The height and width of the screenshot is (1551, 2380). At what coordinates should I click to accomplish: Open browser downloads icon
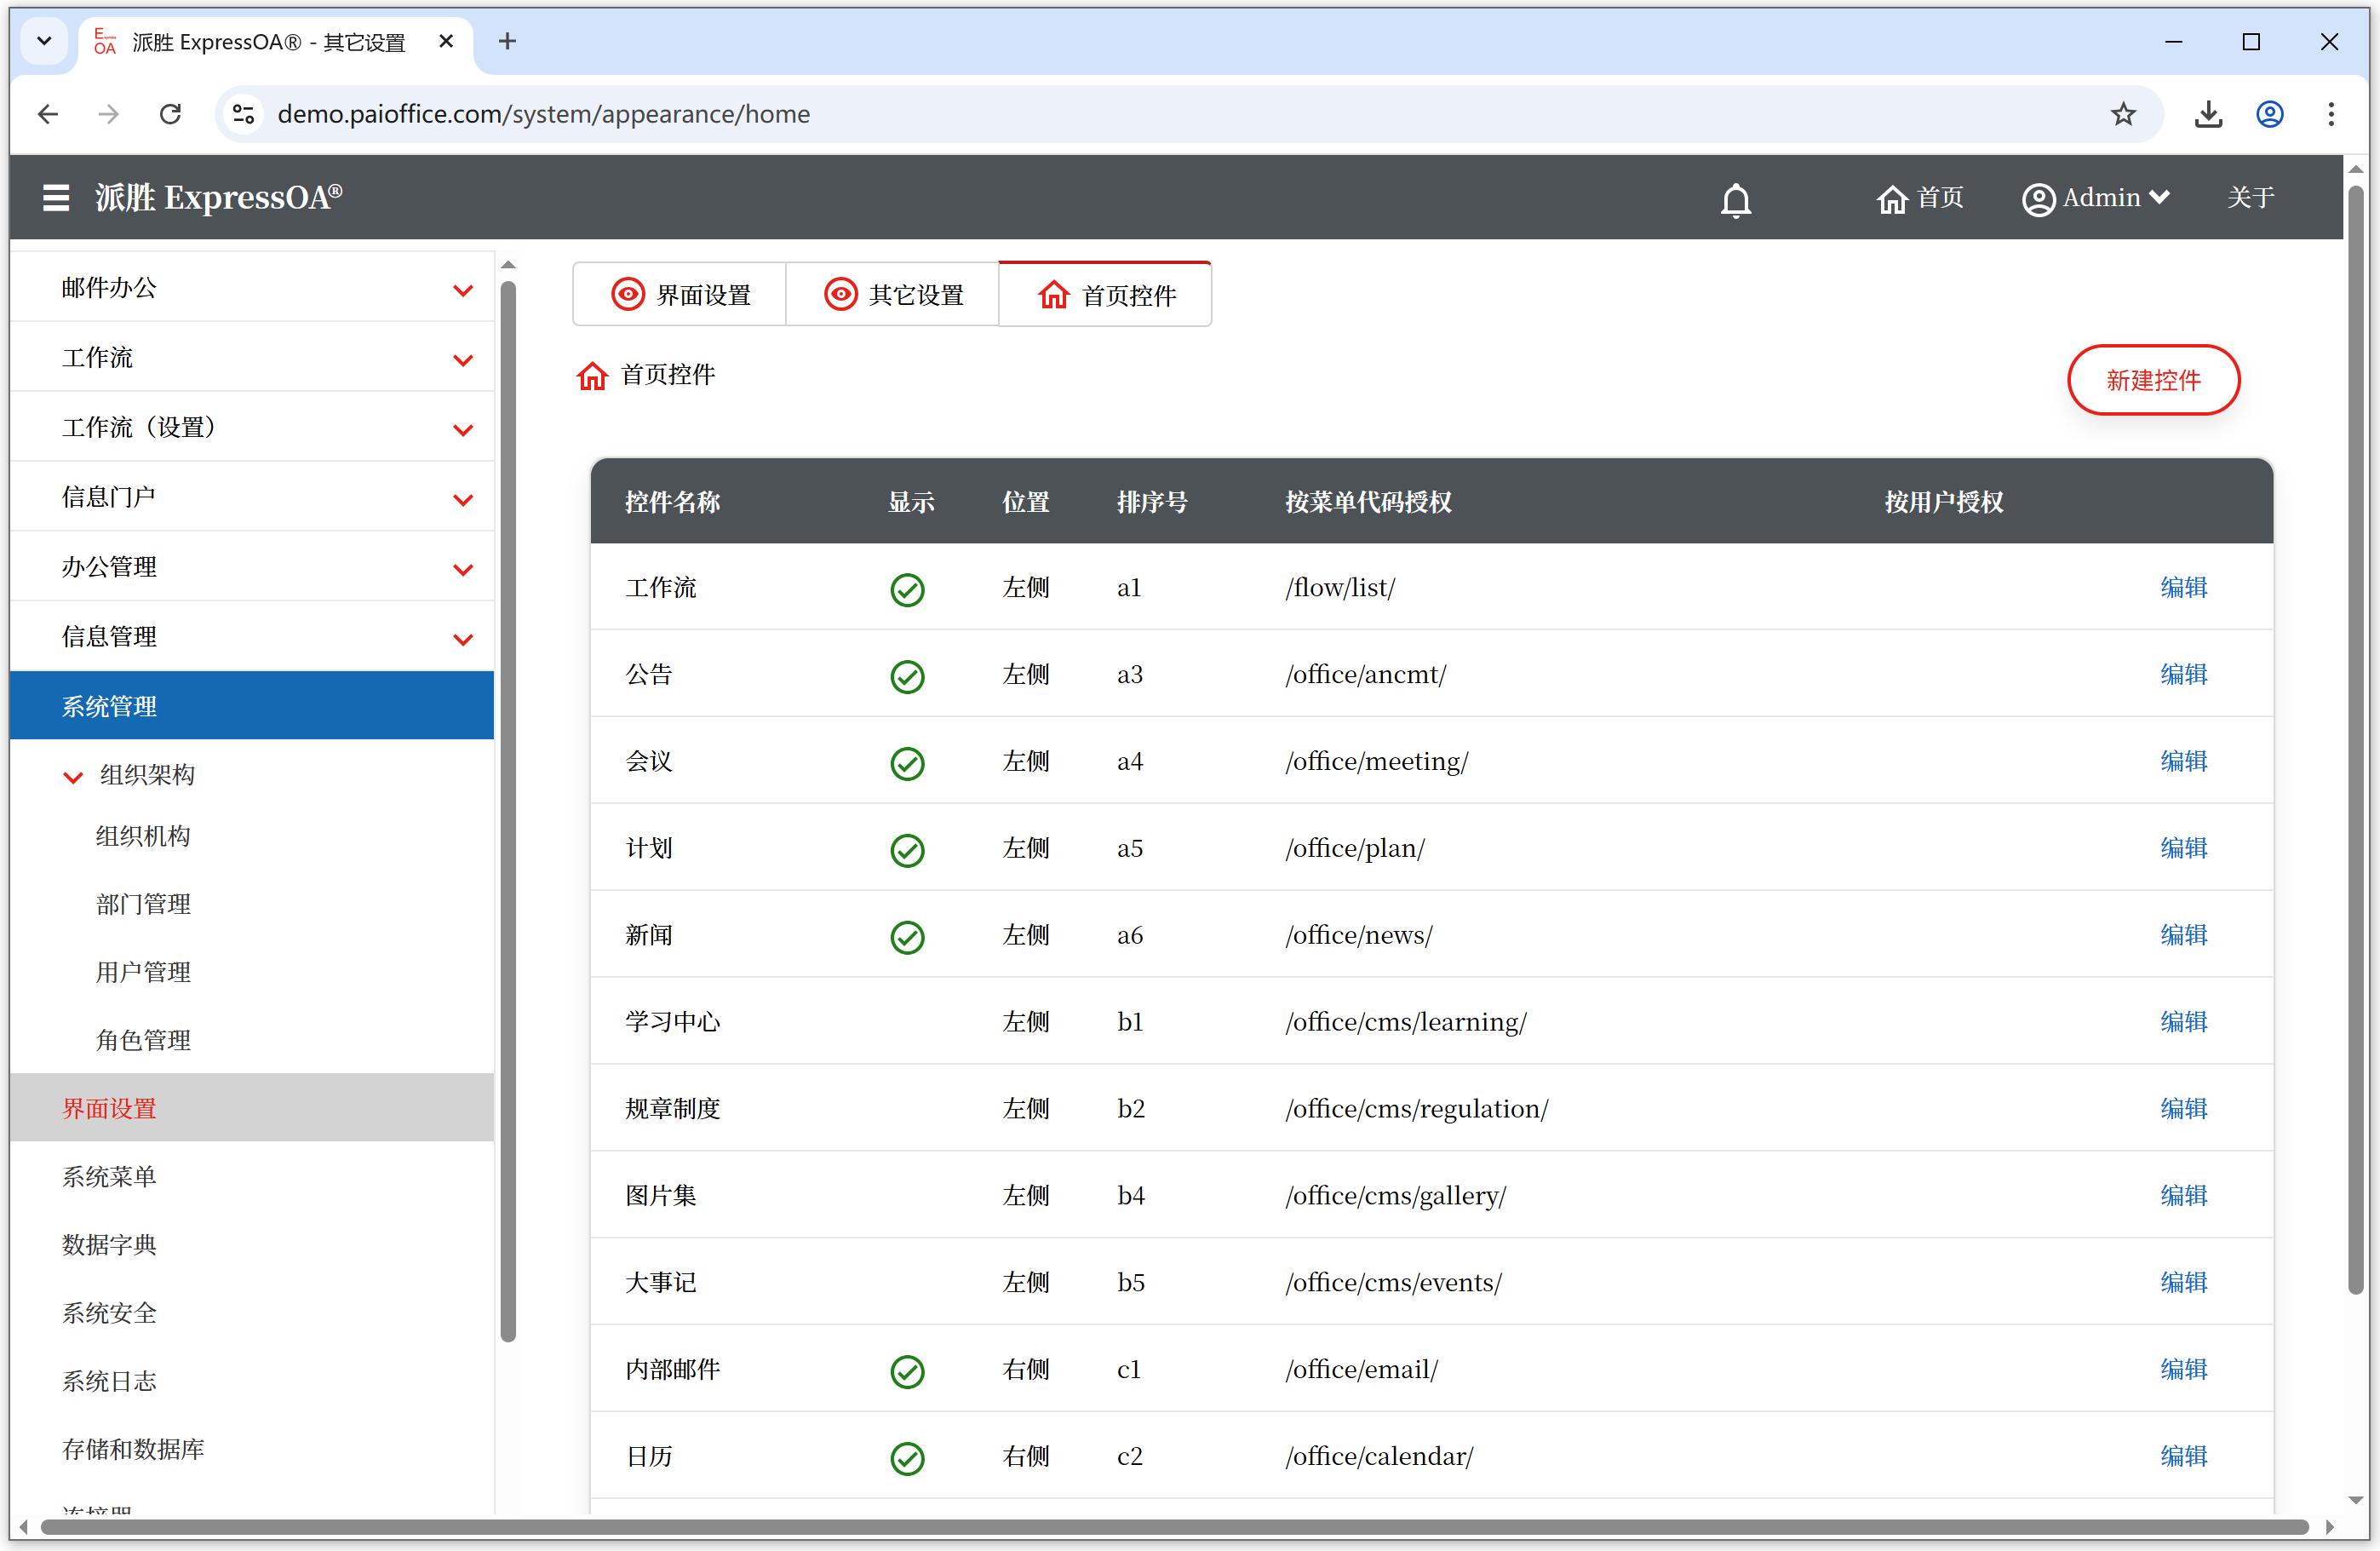(x=2208, y=114)
